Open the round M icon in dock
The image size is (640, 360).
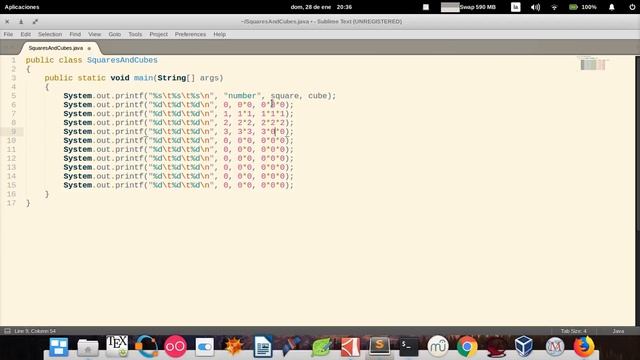coord(555,347)
